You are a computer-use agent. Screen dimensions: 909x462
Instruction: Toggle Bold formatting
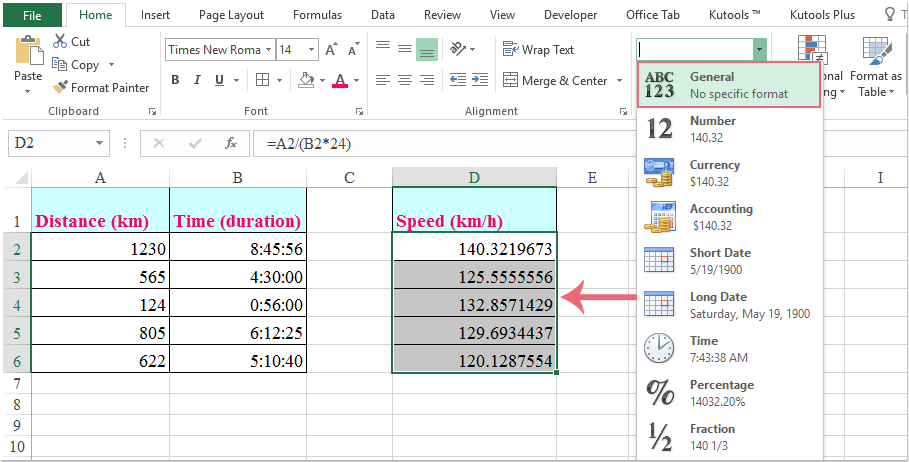(x=175, y=80)
